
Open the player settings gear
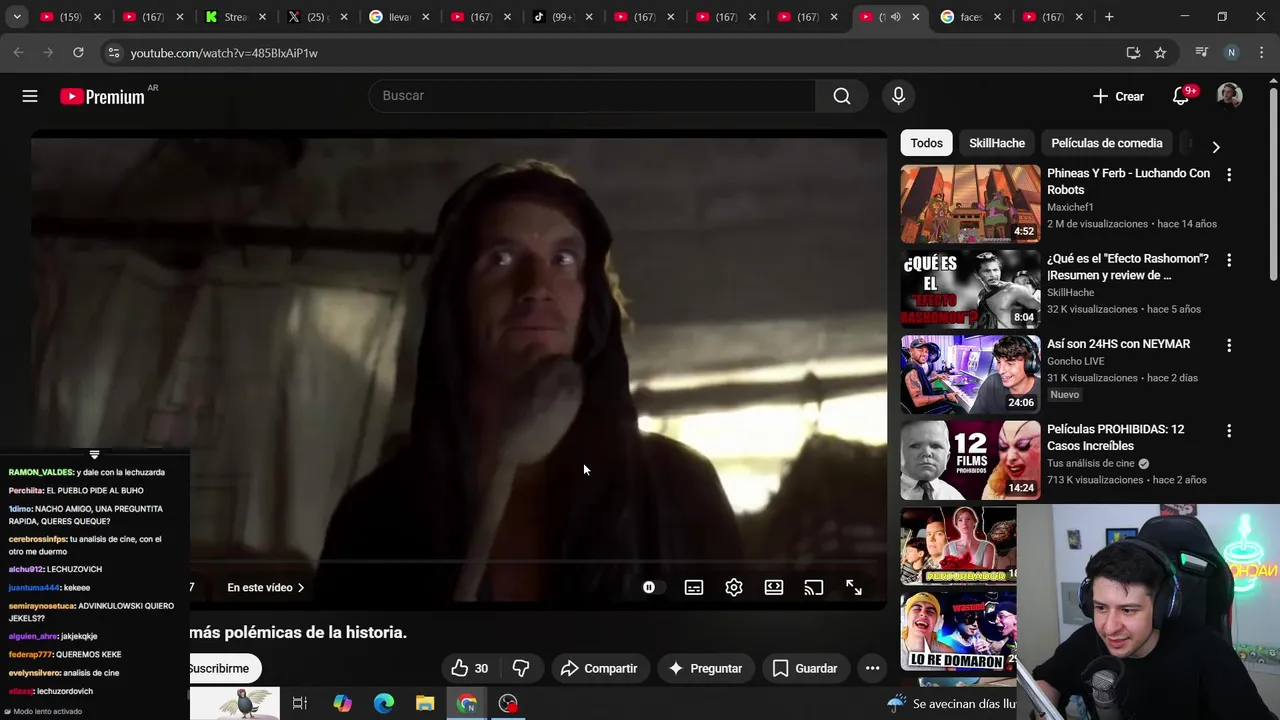coord(734,588)
